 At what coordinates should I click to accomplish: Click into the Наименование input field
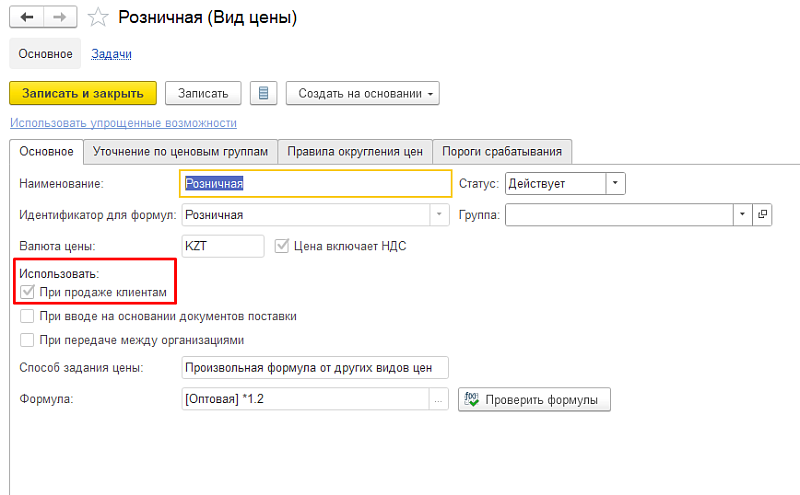pos(315,183)
